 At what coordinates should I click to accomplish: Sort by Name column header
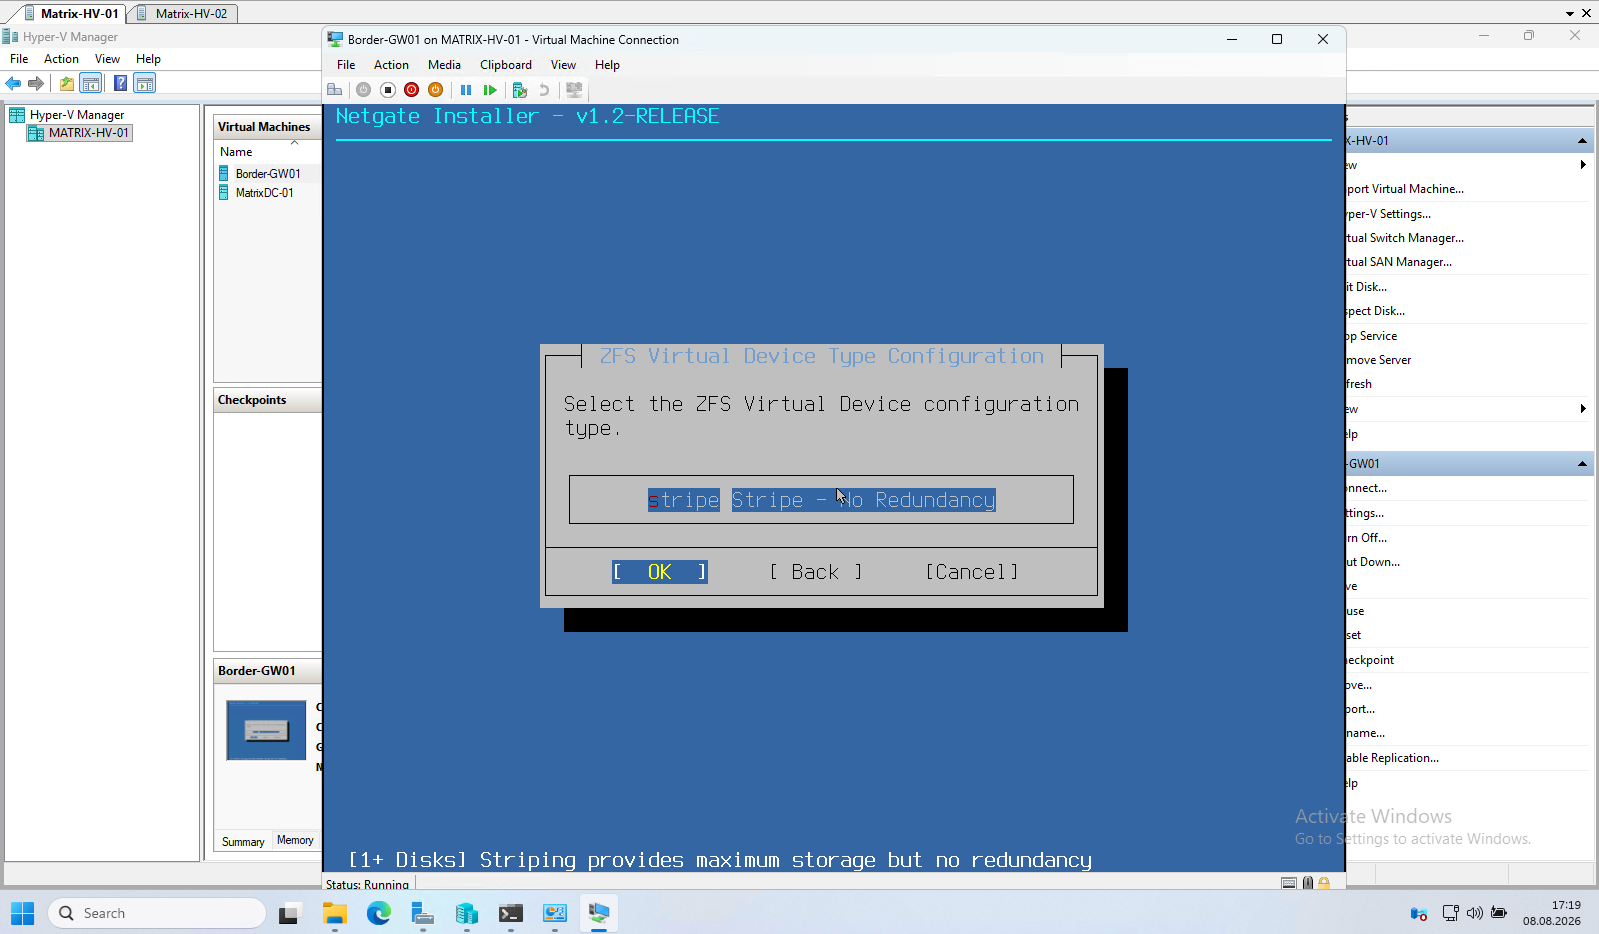pos(236,152)
